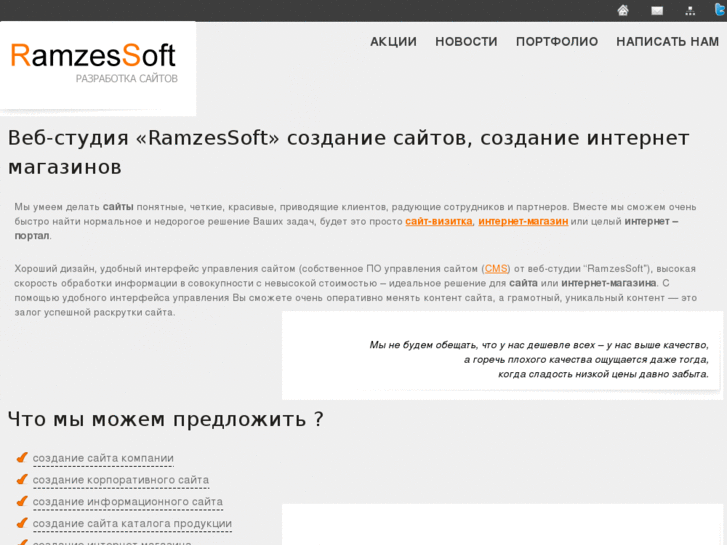Click quote line а горечь плохого качества

(586, 359)
